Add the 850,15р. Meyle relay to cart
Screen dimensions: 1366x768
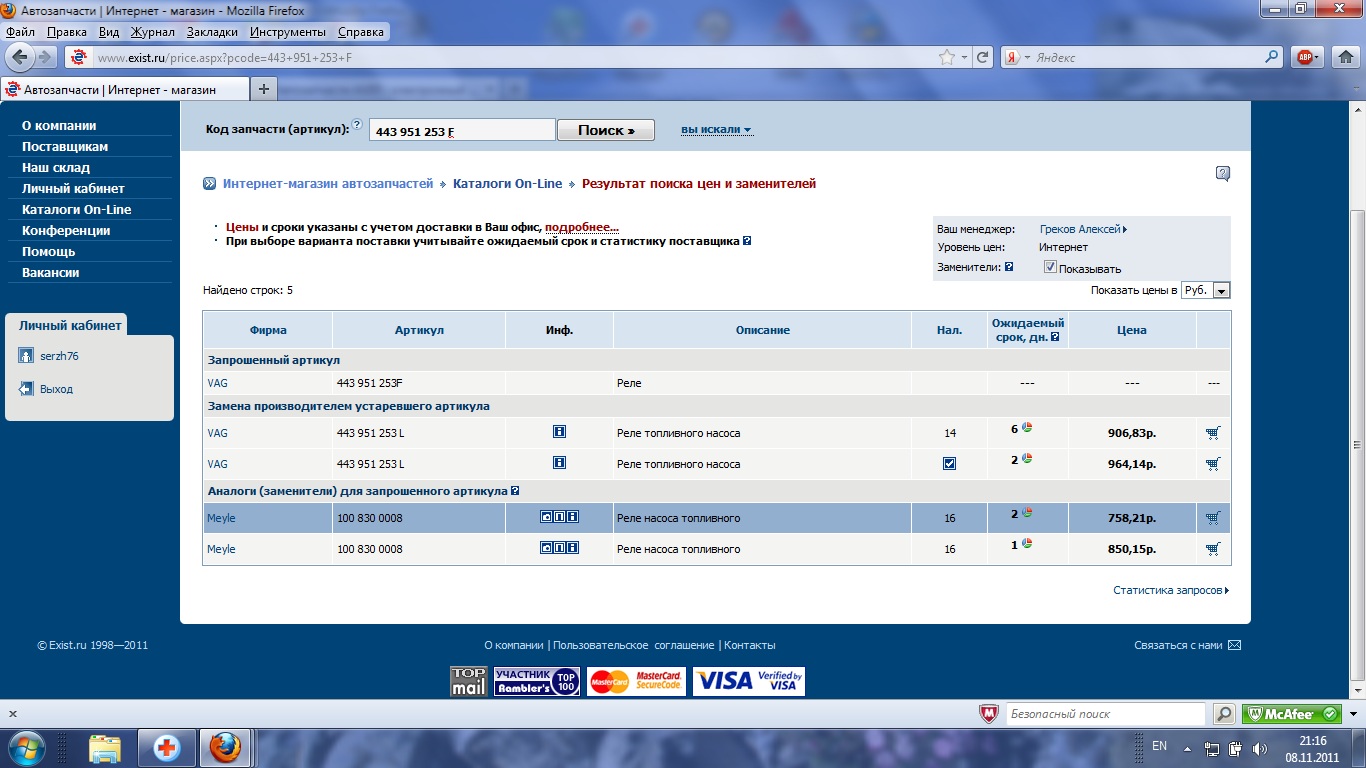[x=1213, y=549]
